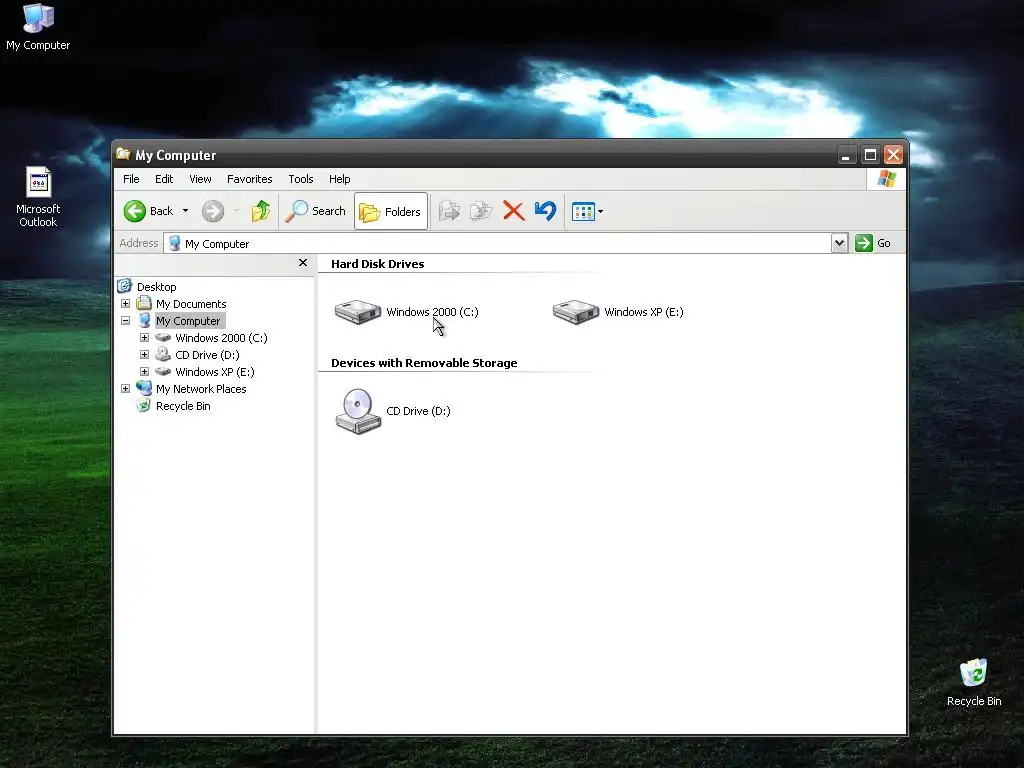Open the Views button menu
The image size is (1024, 768).
(587, 211)
